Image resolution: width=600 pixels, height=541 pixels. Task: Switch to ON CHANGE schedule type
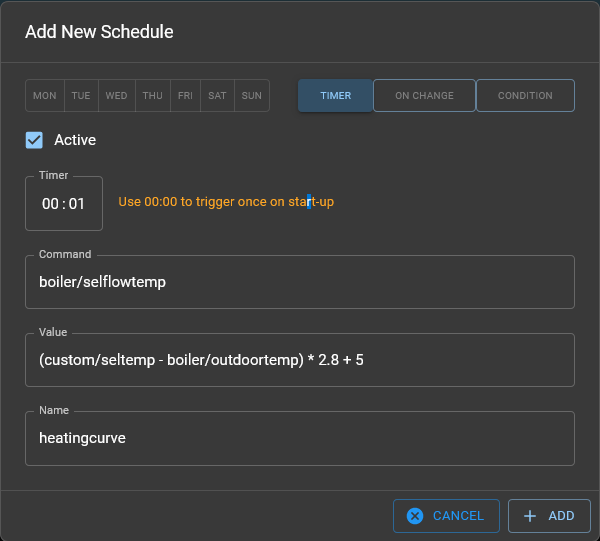tap(424, 96)
